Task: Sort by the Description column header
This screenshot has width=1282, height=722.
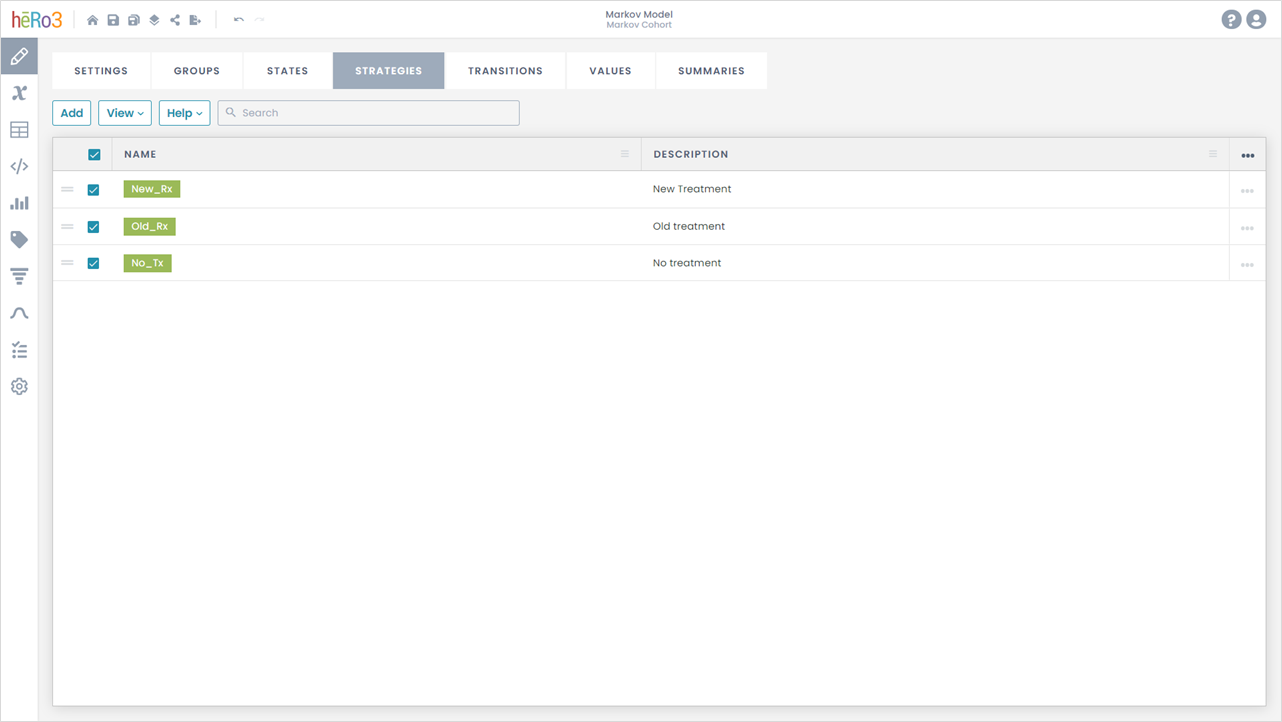Action: [x=691, y=154]
